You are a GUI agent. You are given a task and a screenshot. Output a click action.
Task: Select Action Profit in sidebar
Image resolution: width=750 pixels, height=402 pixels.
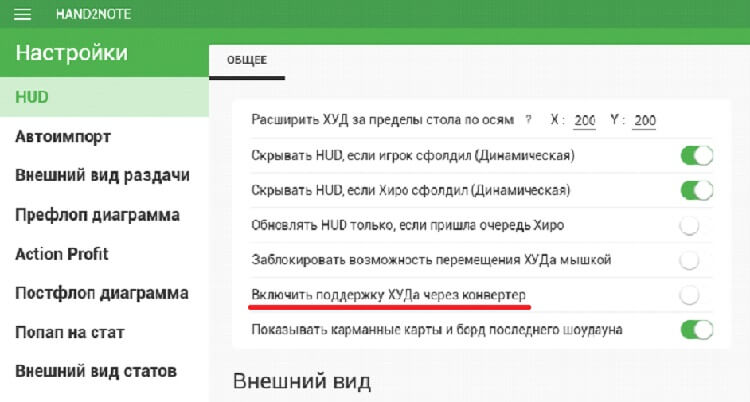[x=62, y=254]
